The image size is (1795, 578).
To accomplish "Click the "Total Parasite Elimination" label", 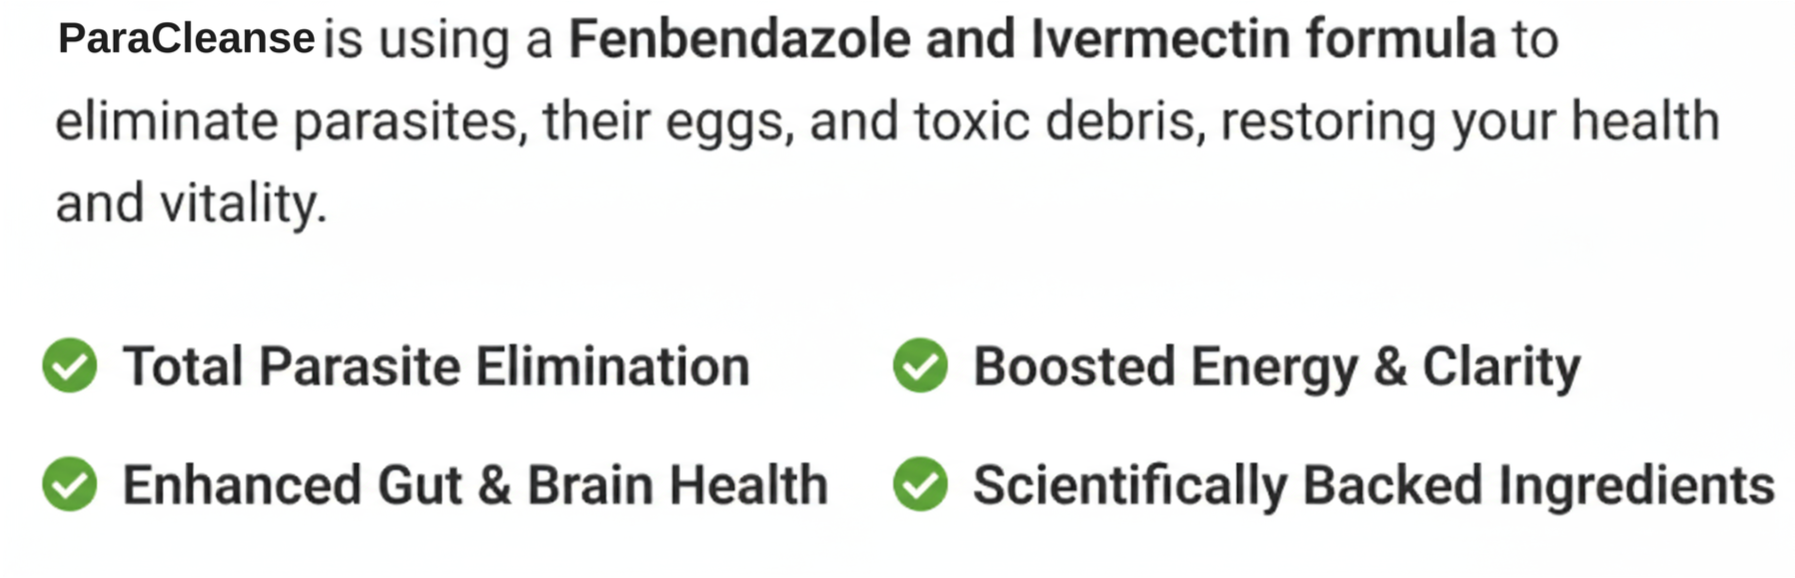I will [x=436, y=366].
